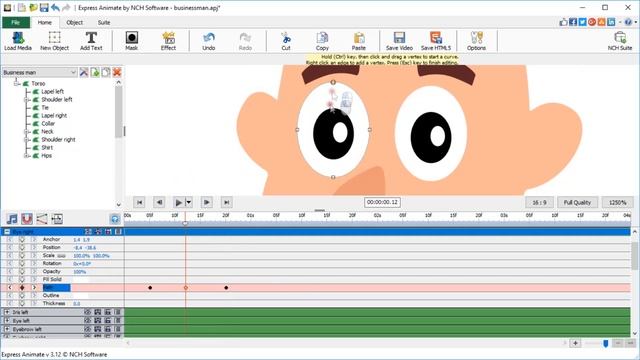The height and width of the screenshot is (360, 640).
Task: Click the Twitter share icon
Action: (582, 22)
